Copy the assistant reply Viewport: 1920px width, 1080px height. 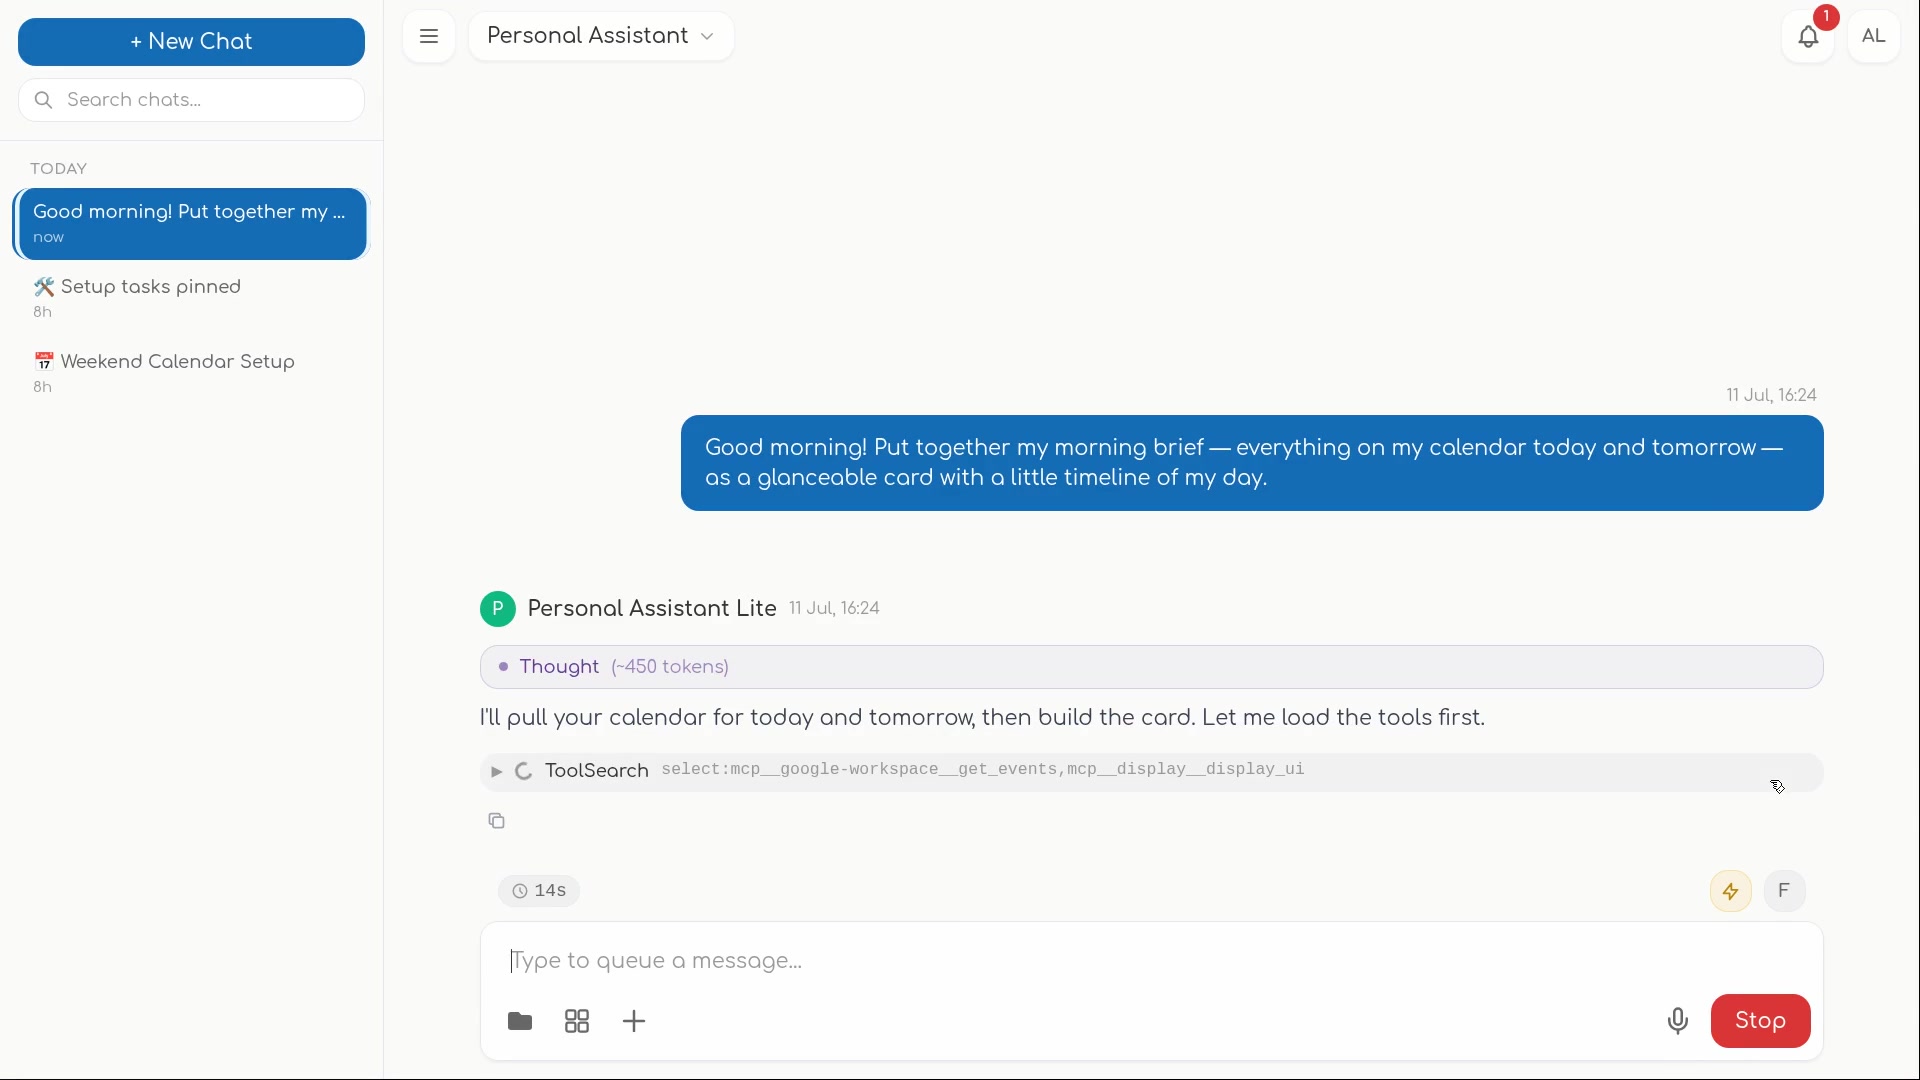[x=497, y=821]
